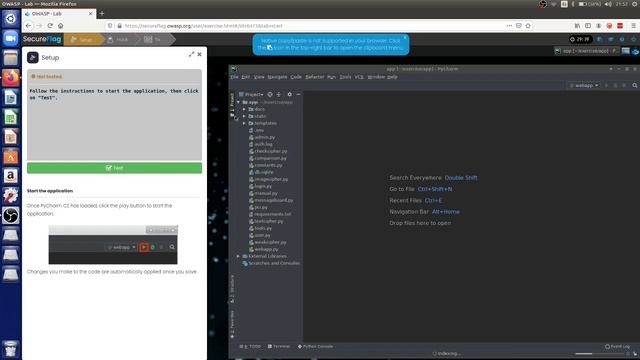Open a new Firefox tab

[x=102, y=13]
